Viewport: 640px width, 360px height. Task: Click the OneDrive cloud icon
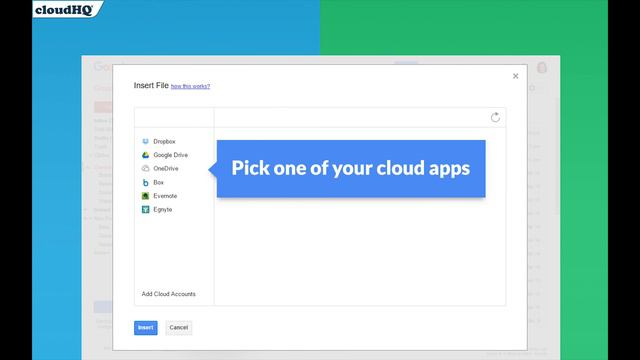coord(145,168)
